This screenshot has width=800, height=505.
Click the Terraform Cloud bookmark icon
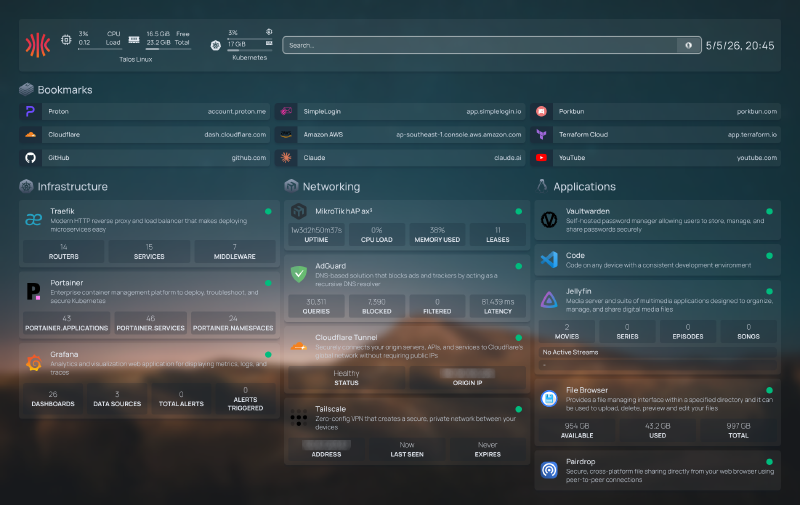541,135
